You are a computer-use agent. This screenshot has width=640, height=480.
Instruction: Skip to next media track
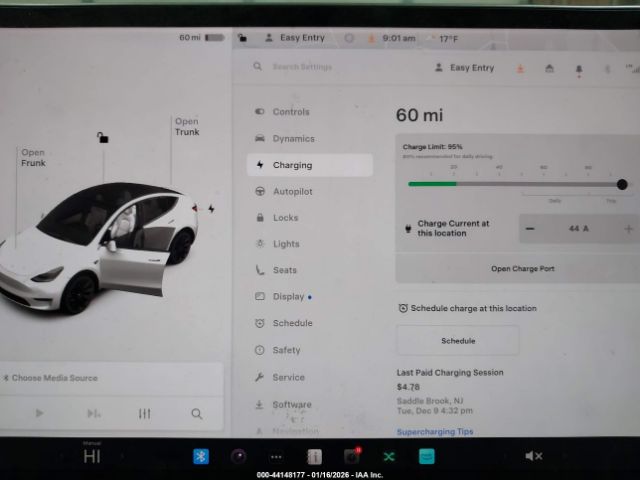pyautogui.click(x=93, y=413)
